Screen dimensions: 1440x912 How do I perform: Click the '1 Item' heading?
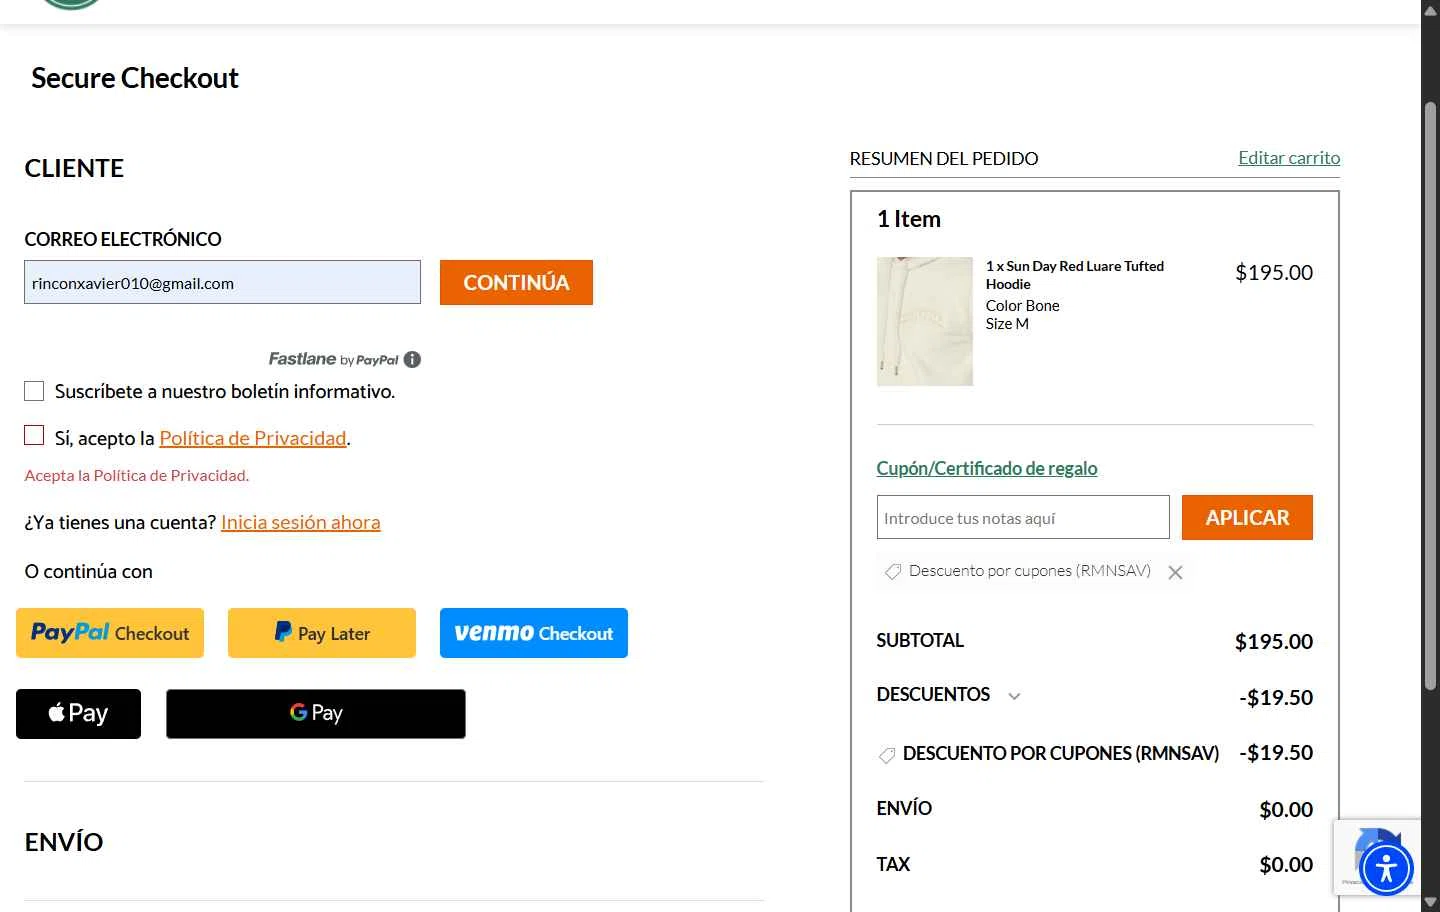pos(909,219)
